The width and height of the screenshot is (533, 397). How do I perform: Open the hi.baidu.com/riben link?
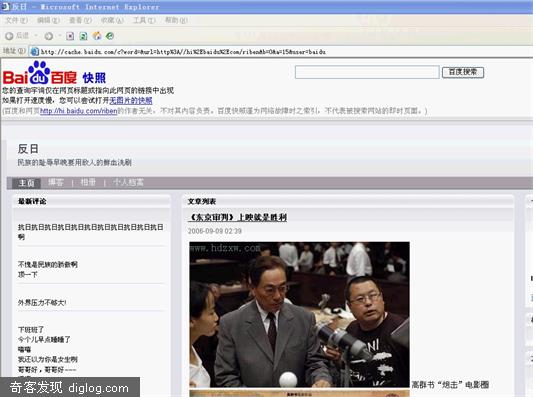tap(79, 111)
